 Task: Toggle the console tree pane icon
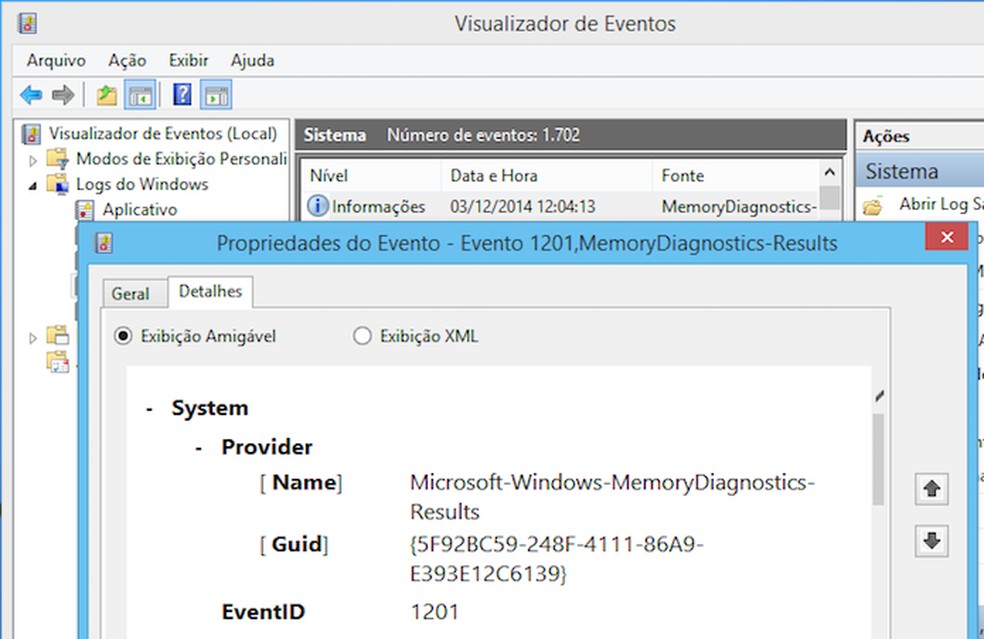140,95
